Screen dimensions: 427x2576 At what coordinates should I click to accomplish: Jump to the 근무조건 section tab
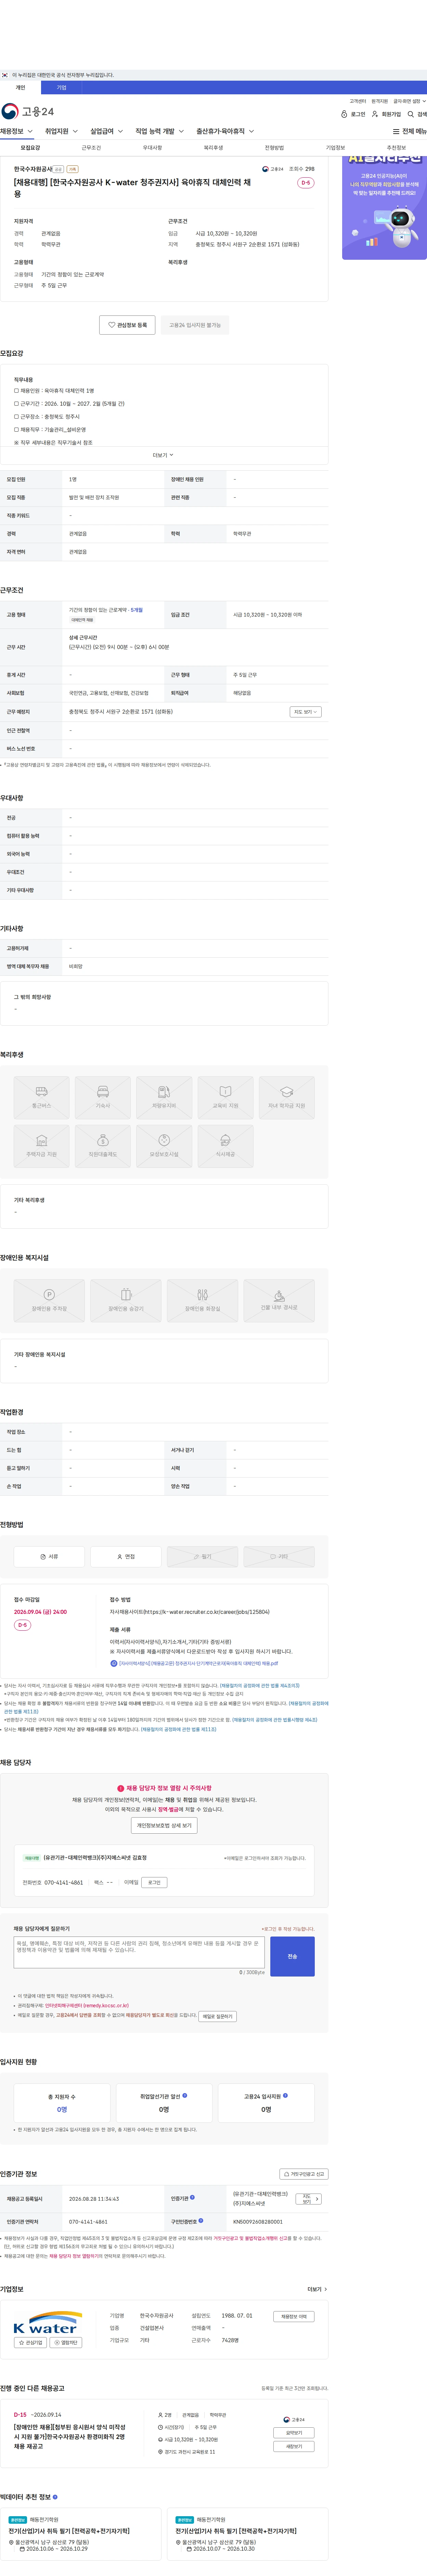(91, 148)
